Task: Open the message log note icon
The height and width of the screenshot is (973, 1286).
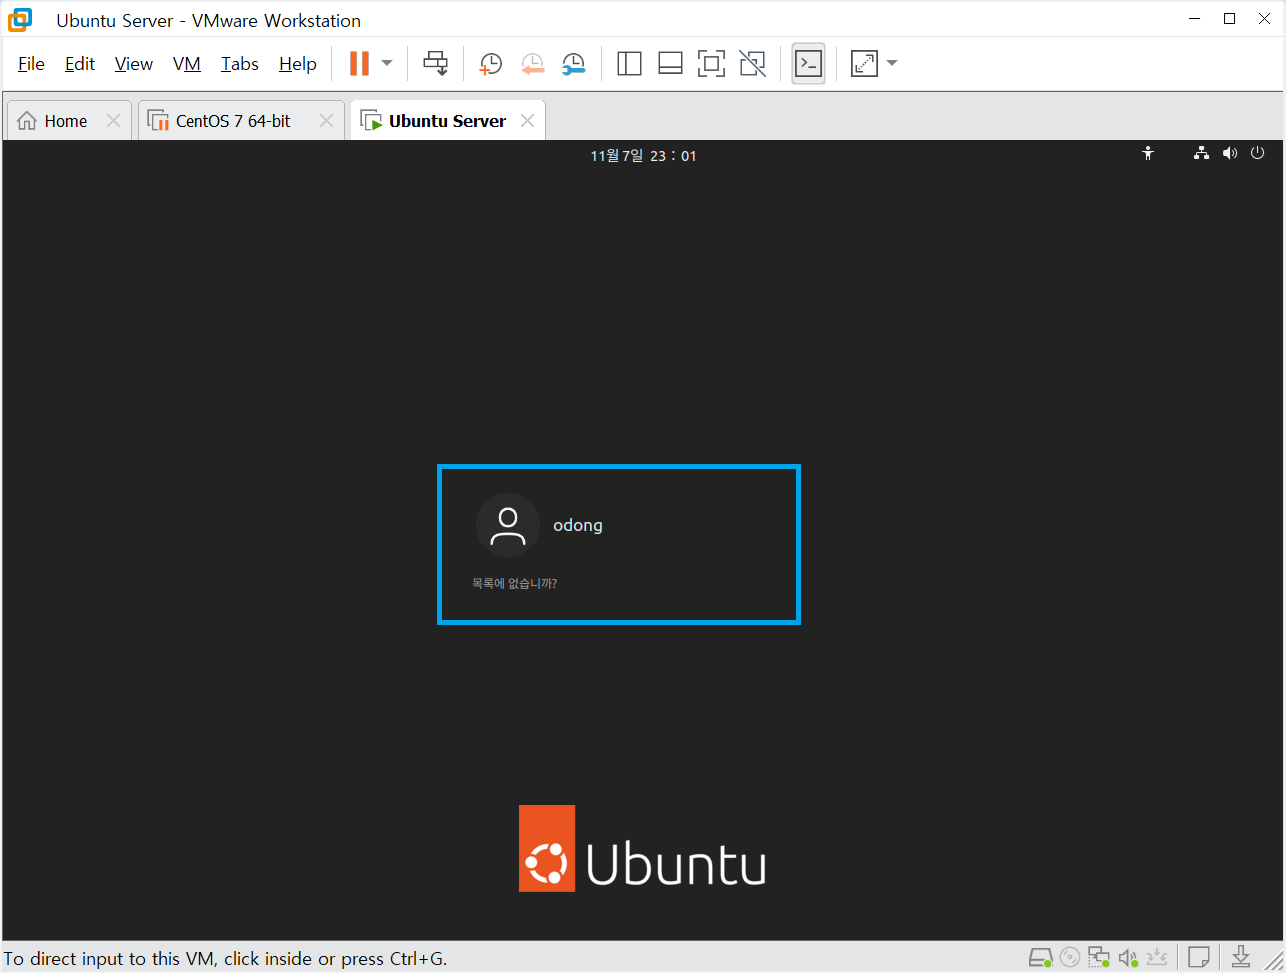Action: (x=1199, y=957)
